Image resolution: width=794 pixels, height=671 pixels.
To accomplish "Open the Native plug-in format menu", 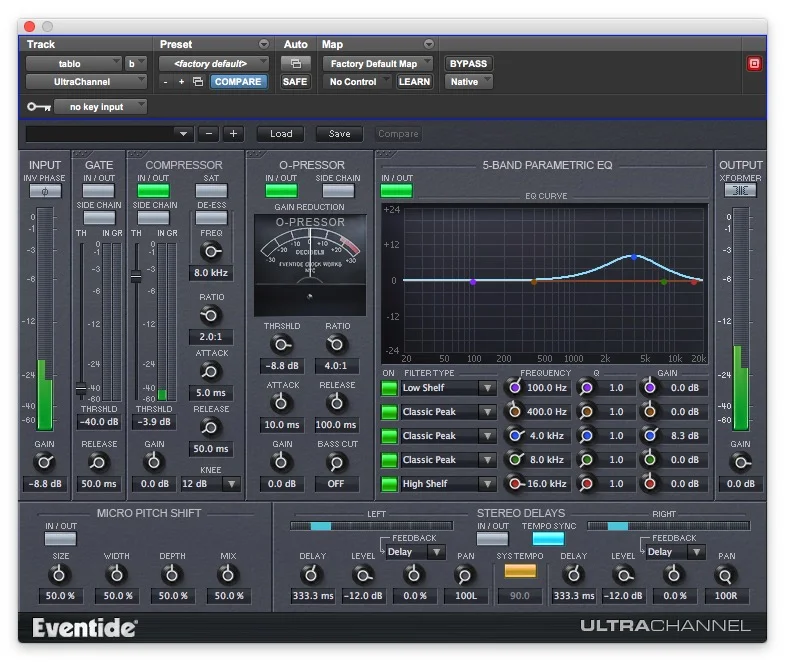I will click(x=468, y=82).
